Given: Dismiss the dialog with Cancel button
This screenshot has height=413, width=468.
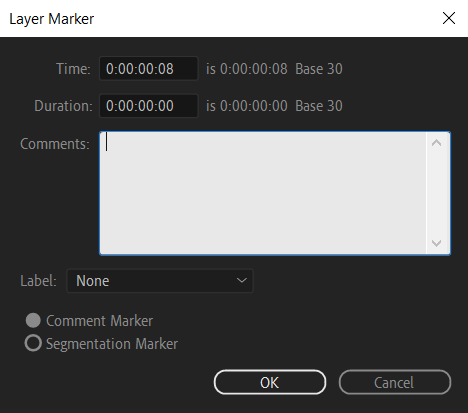Looking at the screenshot, I should [395, 382].
